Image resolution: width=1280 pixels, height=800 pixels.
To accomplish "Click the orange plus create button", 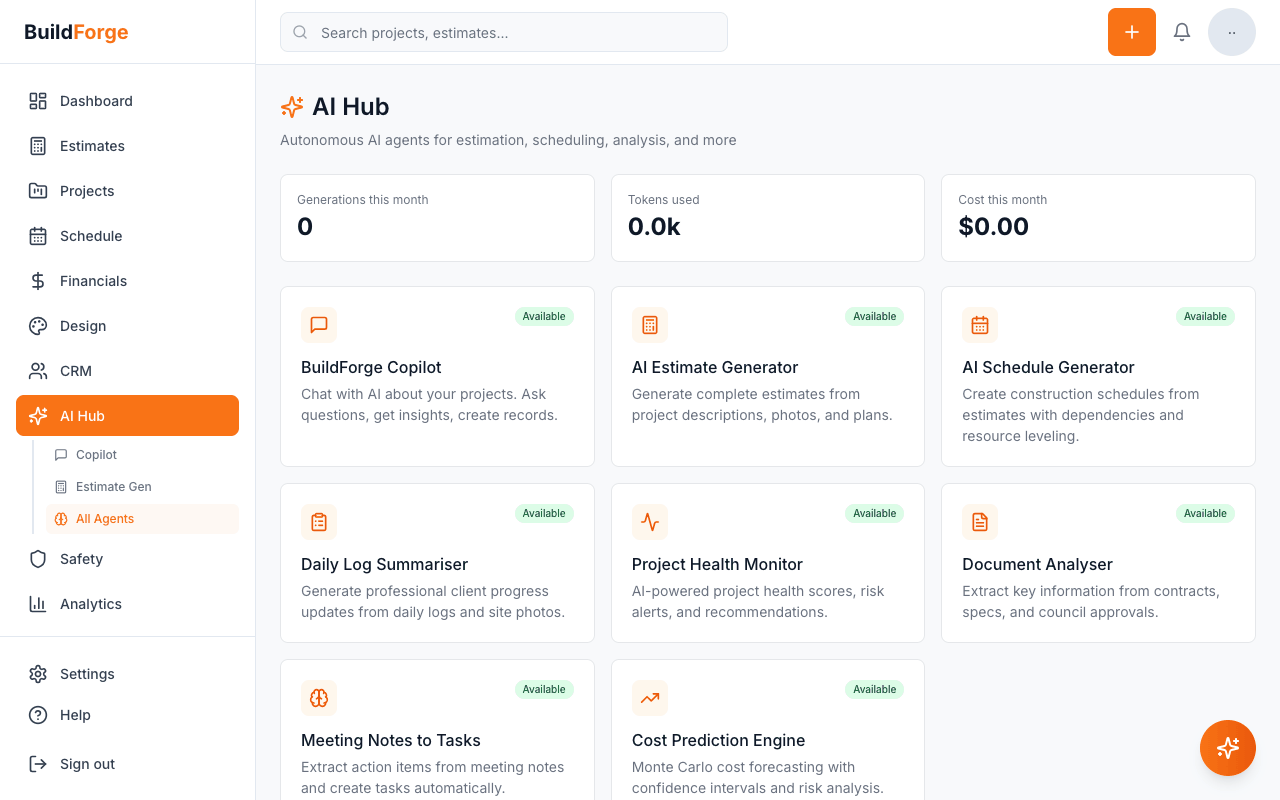I will [1131, 31].
